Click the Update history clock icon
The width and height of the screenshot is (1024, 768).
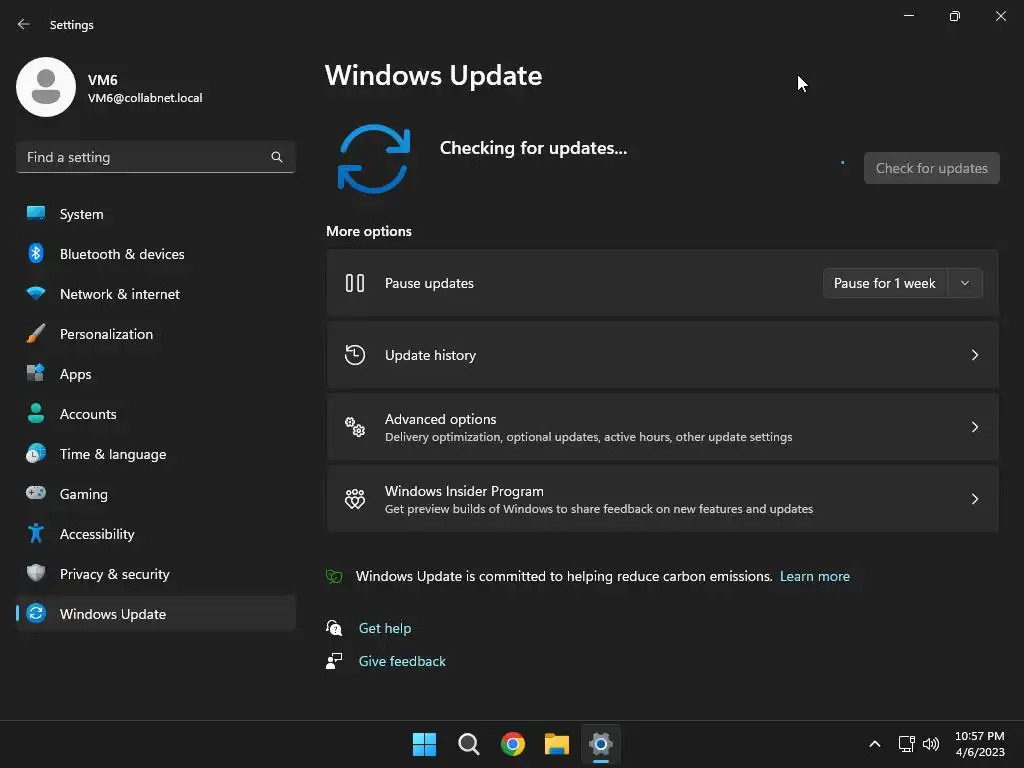[x=355, y=355]
